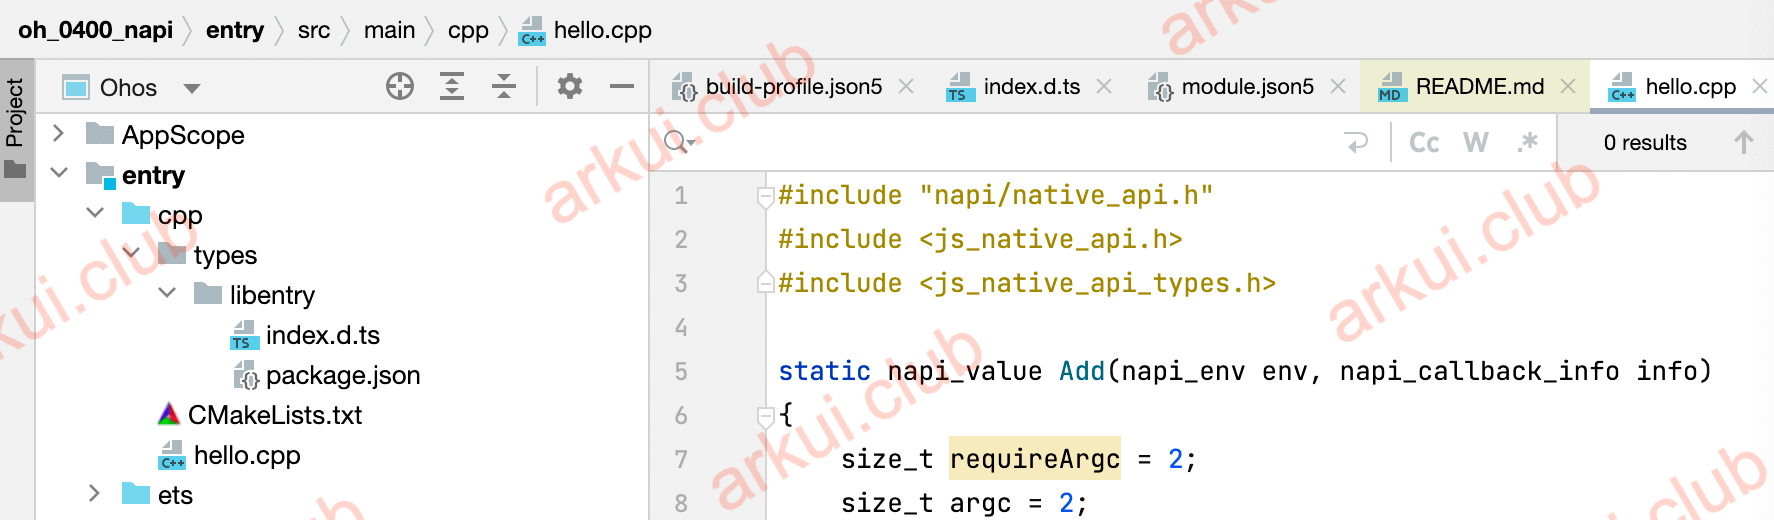Image resolution: width=1774 pixels, height=520 pixels.
Task: Open the Ohos project view dropdown
Action: [192, 88]
